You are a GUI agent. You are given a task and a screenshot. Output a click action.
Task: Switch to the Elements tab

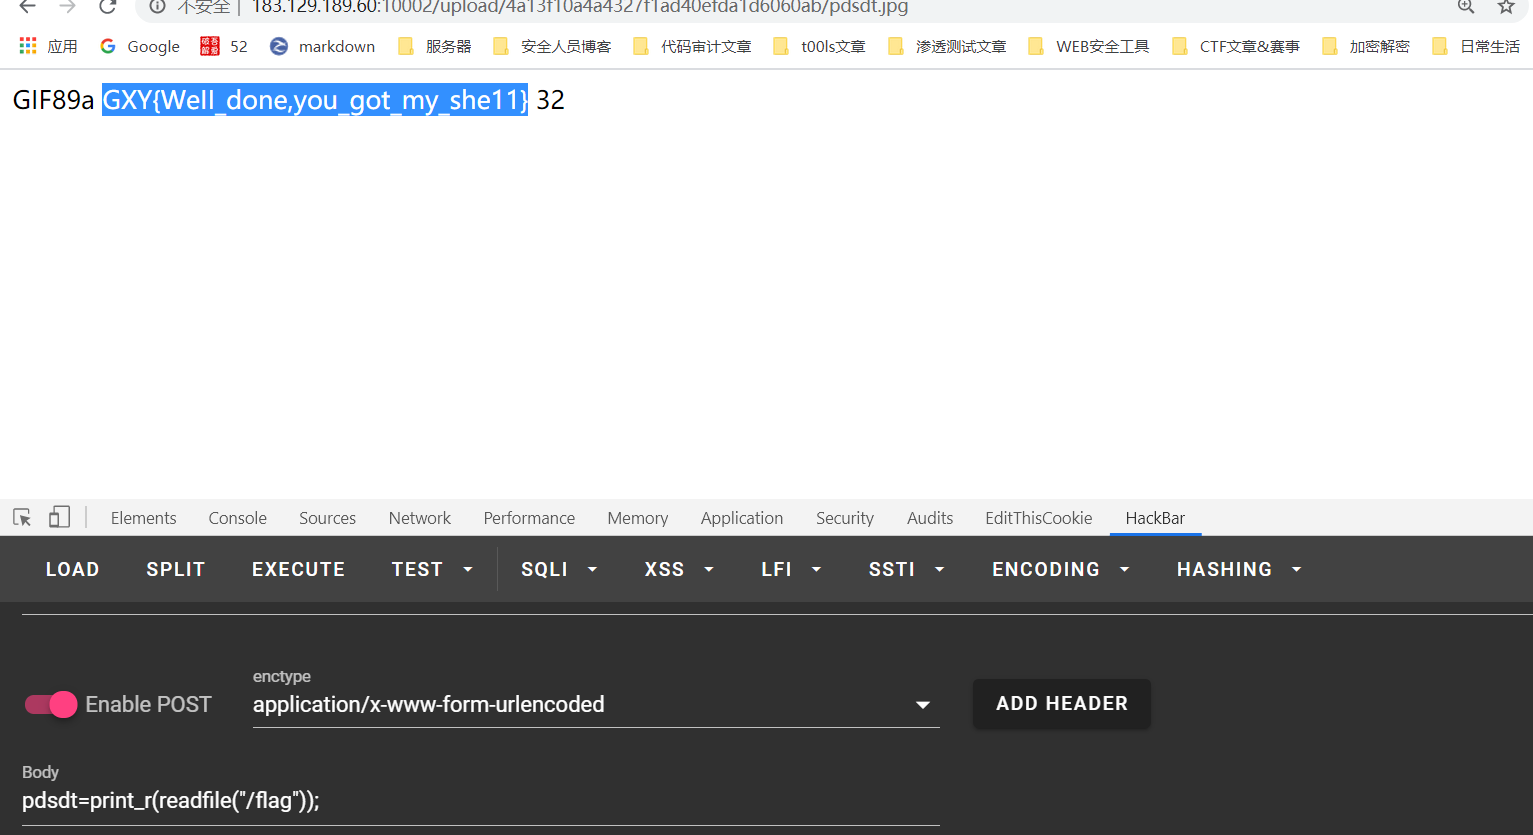click(x=143, y=518)
